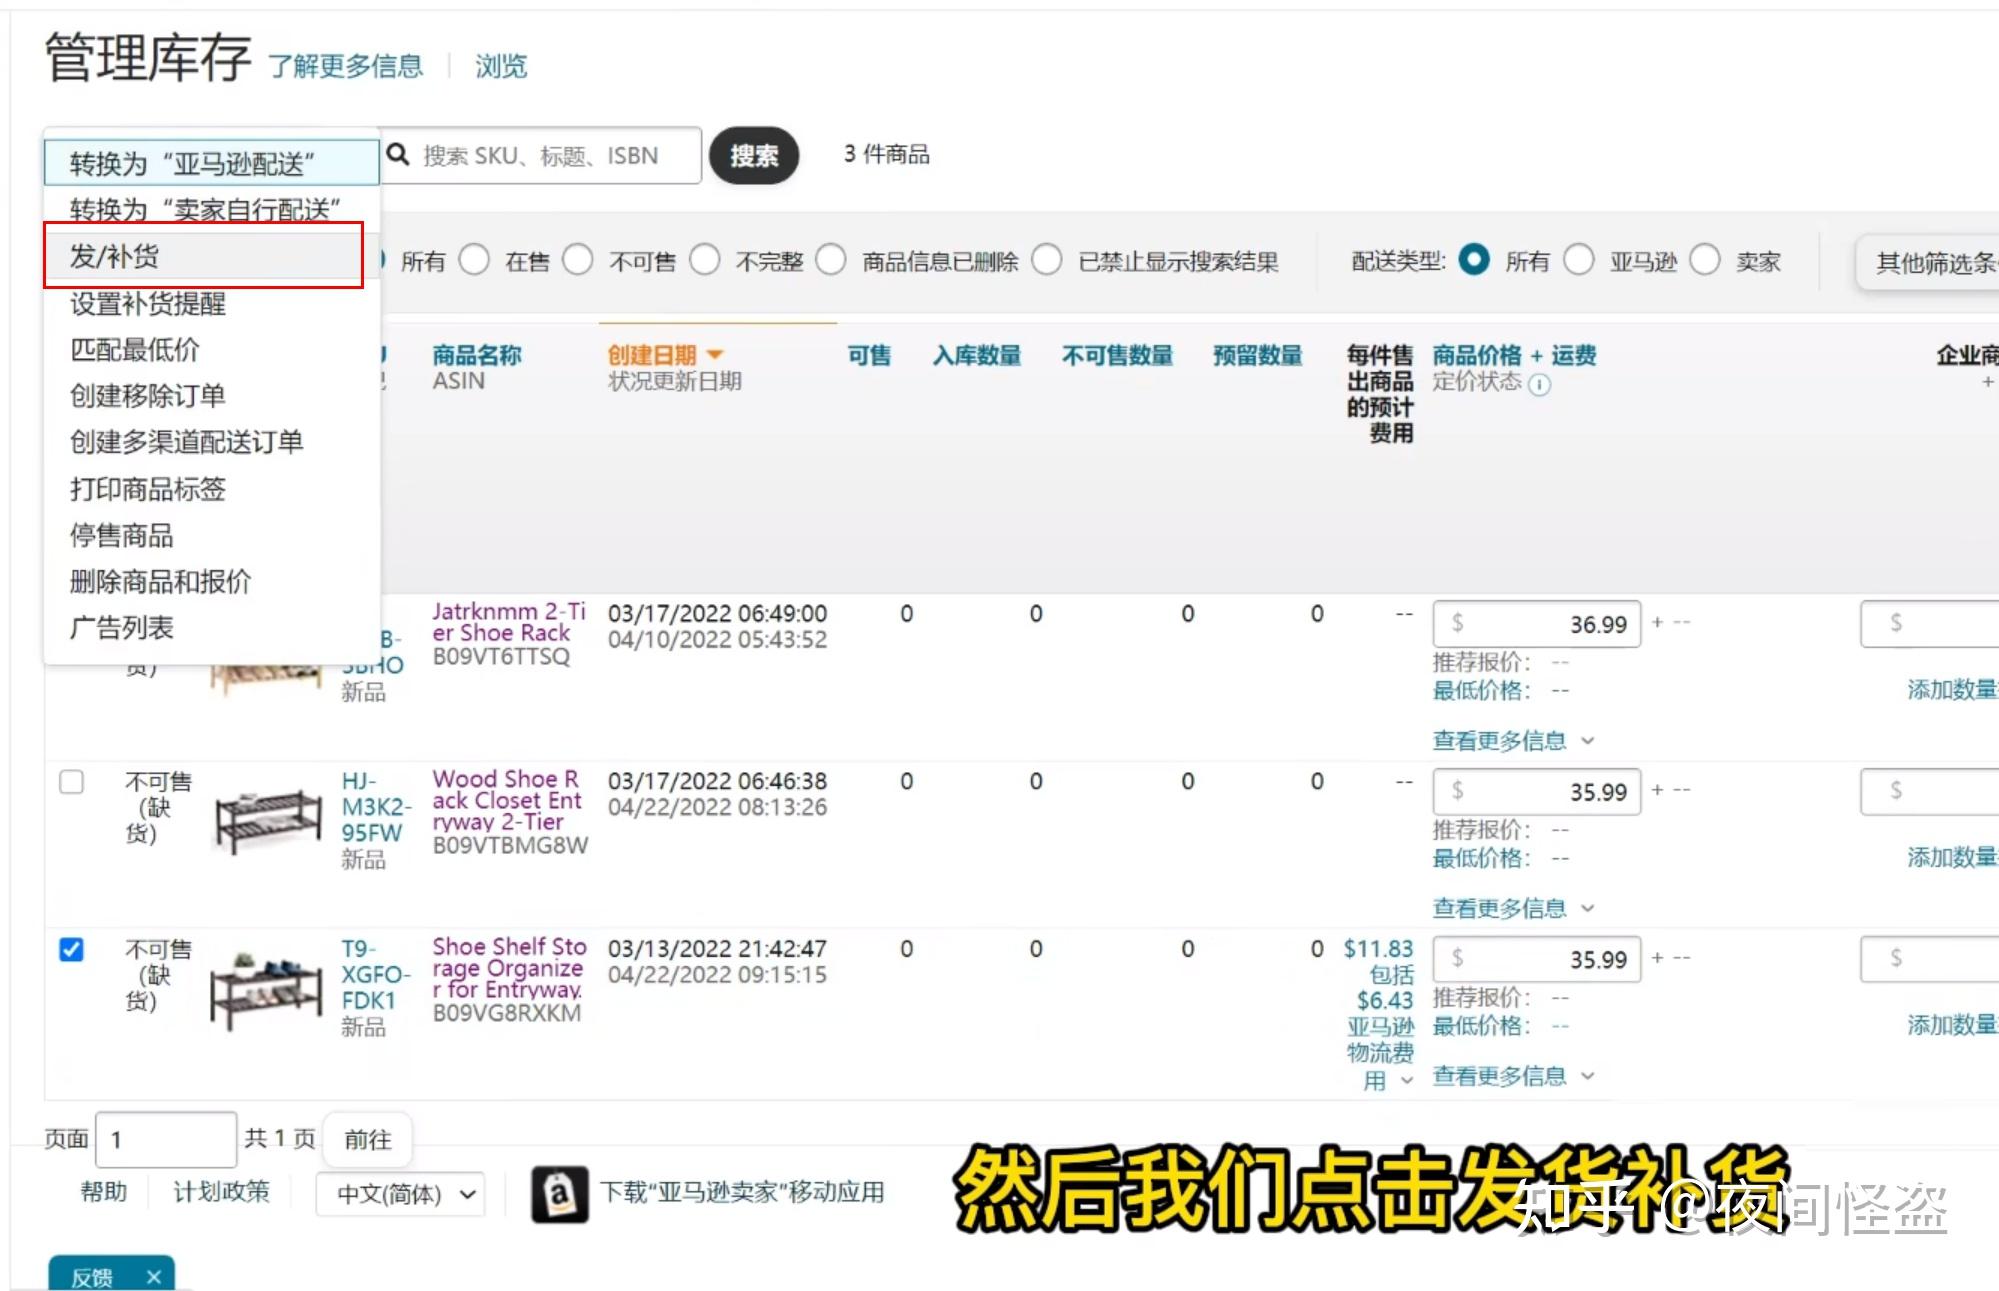Choose 转换为"卖家自行配送" menu option
1999x1291 pixels.
click(211, 209)
